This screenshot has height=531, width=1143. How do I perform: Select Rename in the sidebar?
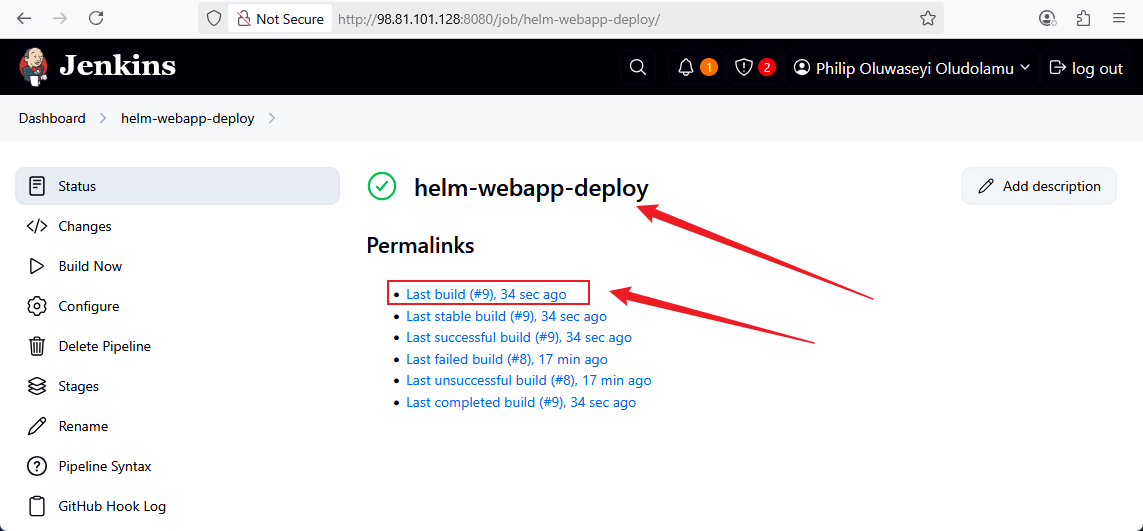pyautogui.click(x=177, y=426)
